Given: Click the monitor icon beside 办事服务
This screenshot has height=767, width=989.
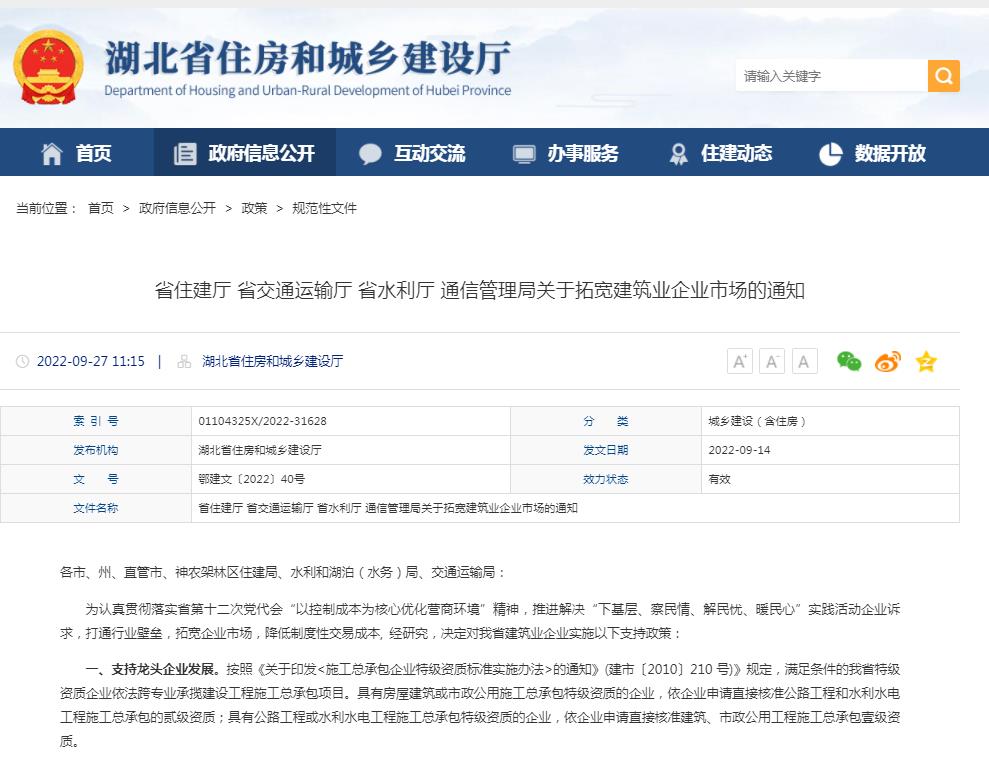Looking at the screenshot, I should coord(523,152).
